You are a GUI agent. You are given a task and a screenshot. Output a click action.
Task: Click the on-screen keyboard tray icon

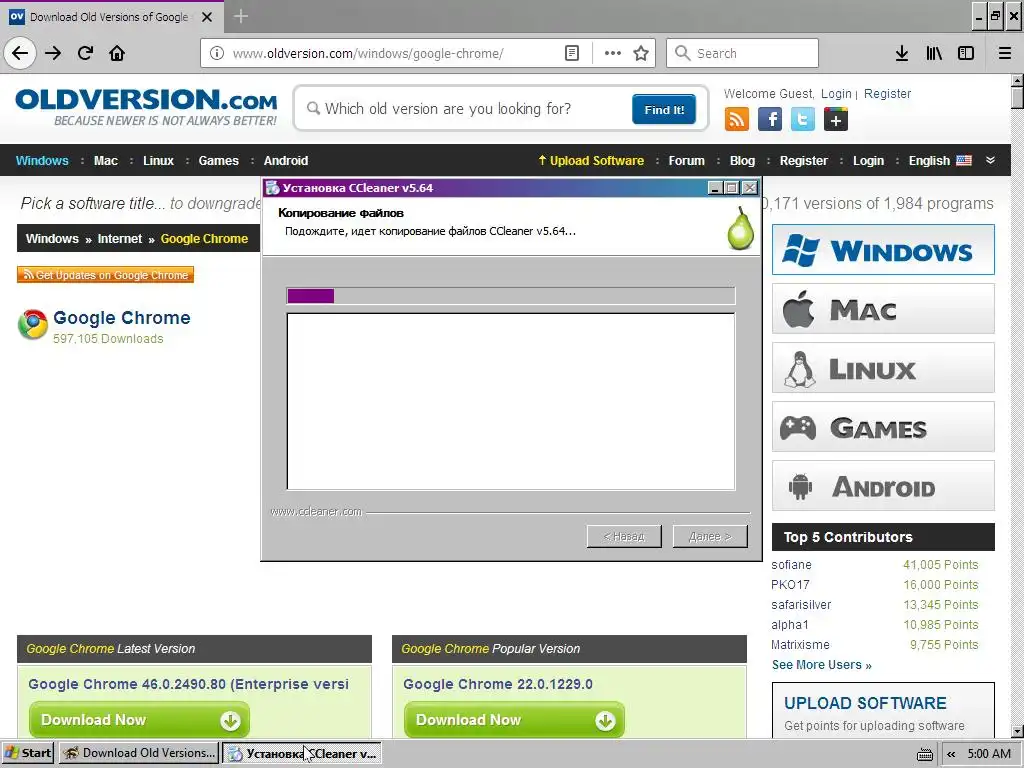pyautogui.click(x=924, y=754)
